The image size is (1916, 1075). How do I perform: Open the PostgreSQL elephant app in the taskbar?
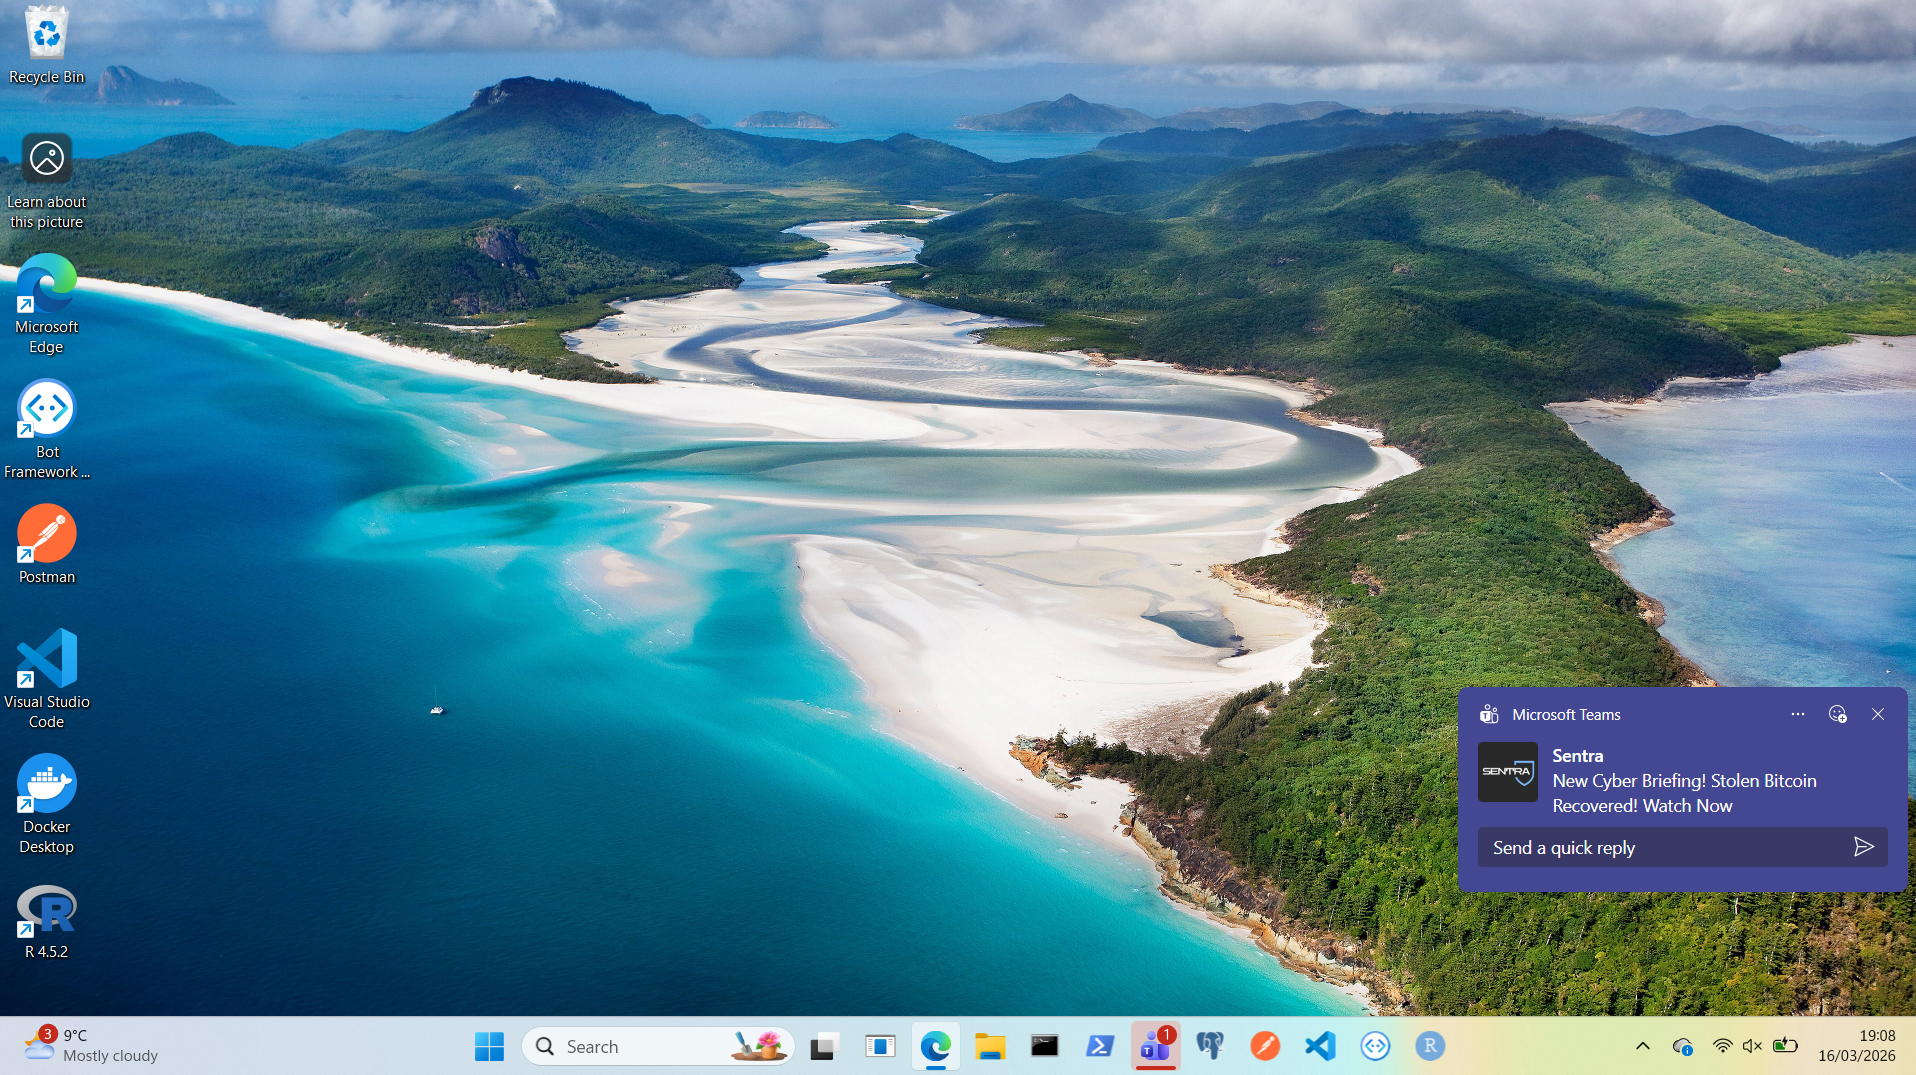tap(1210, 1046)
